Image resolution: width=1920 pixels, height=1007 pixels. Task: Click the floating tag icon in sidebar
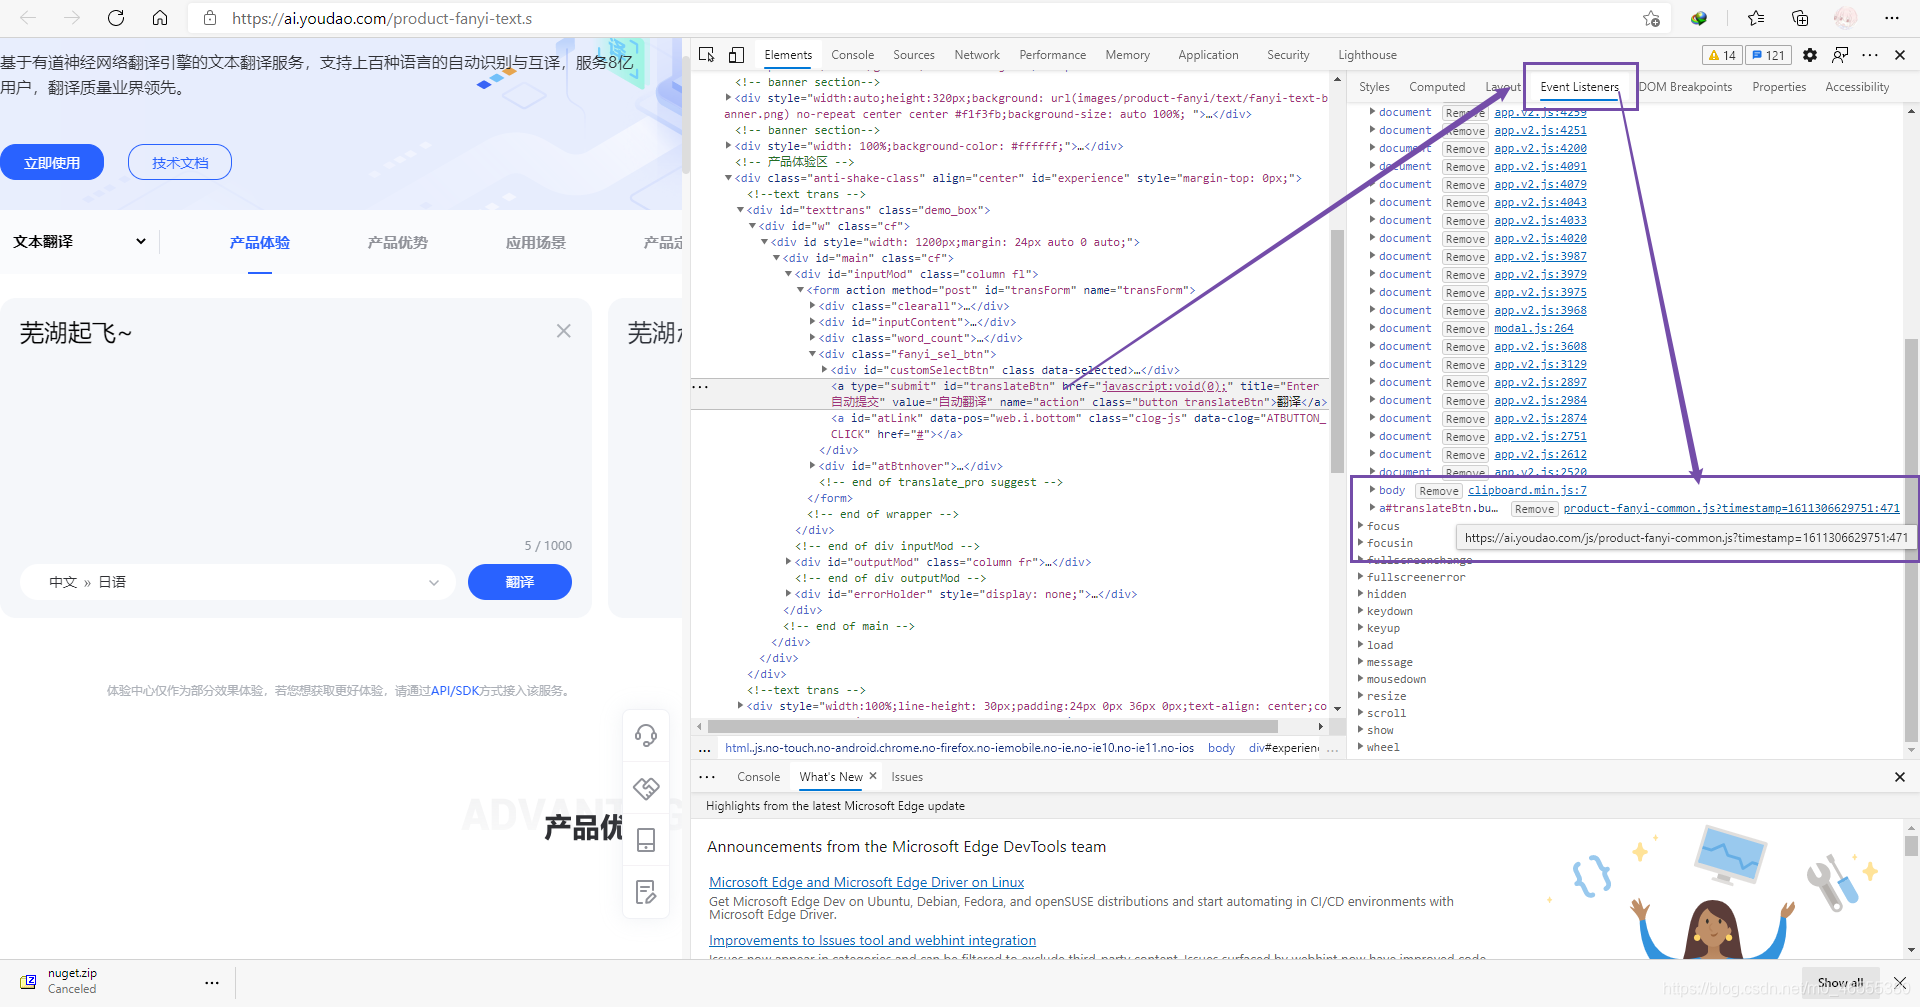coord(646,788)
